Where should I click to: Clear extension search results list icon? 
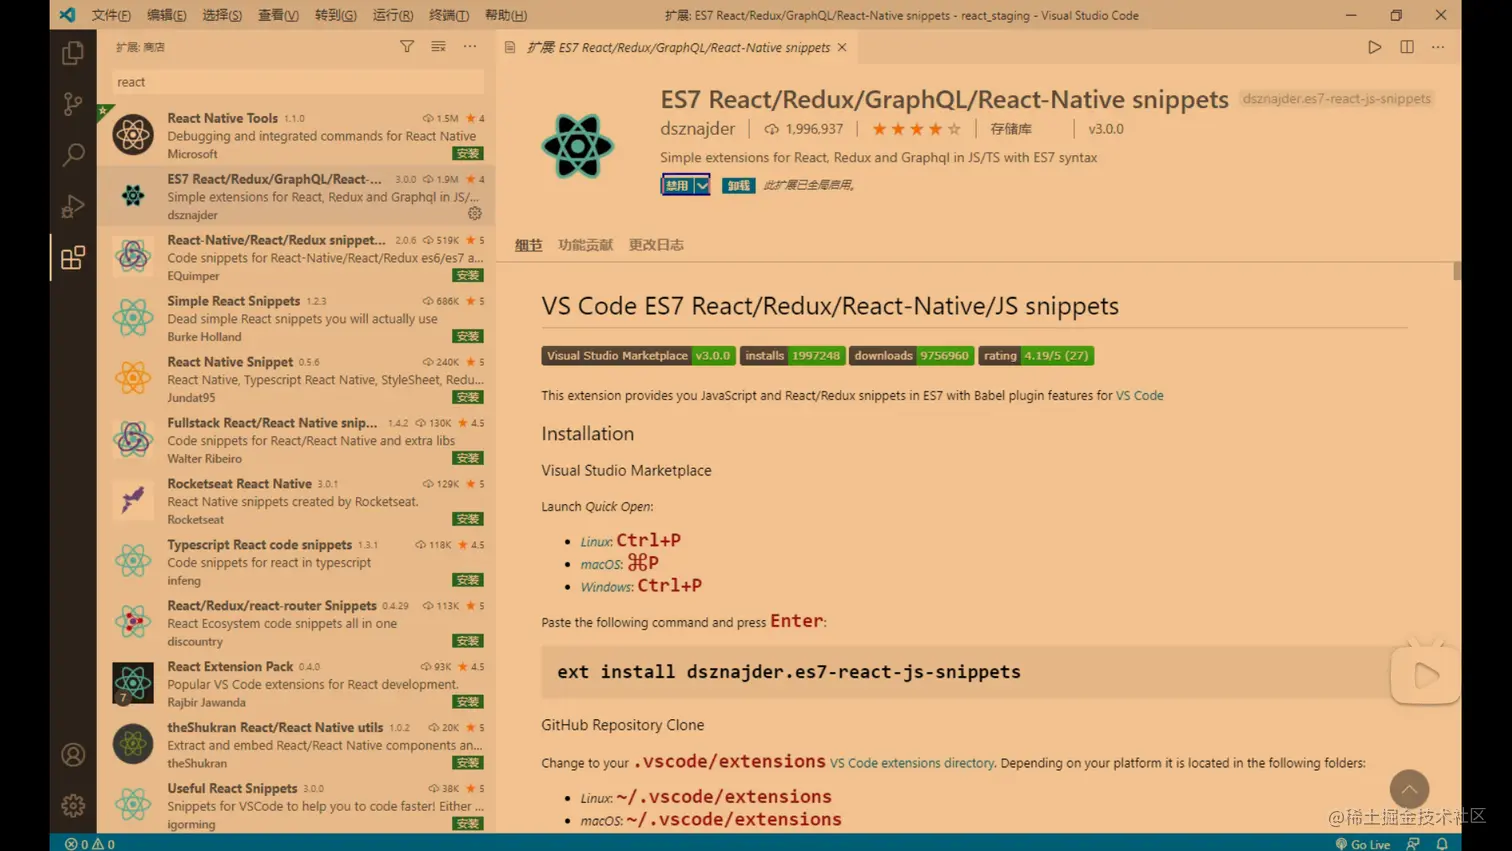coord(438,47)
